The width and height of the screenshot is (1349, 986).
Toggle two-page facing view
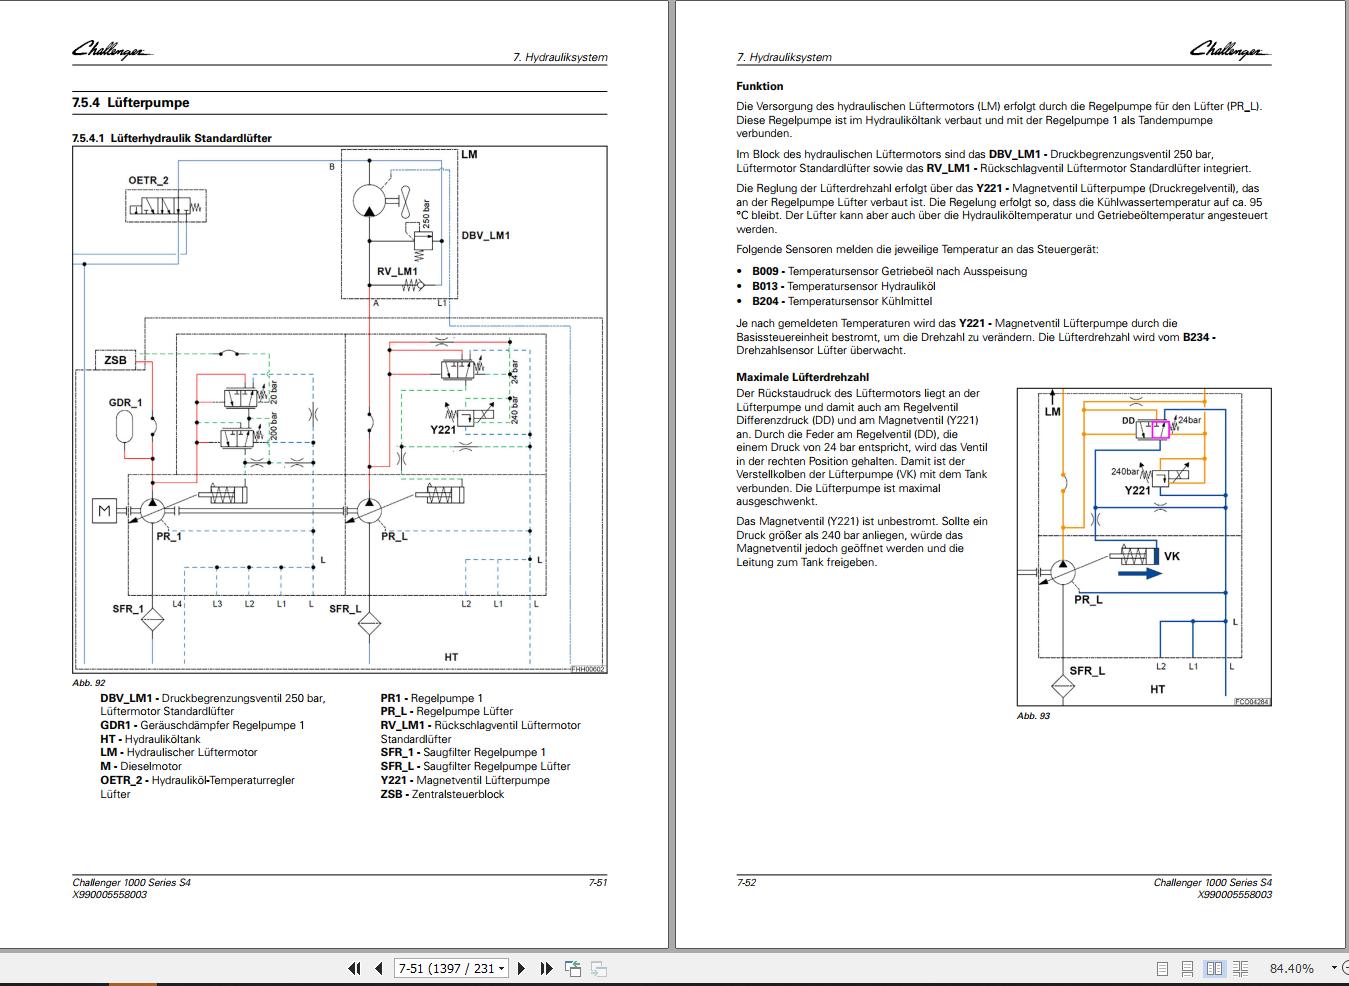1214,968
